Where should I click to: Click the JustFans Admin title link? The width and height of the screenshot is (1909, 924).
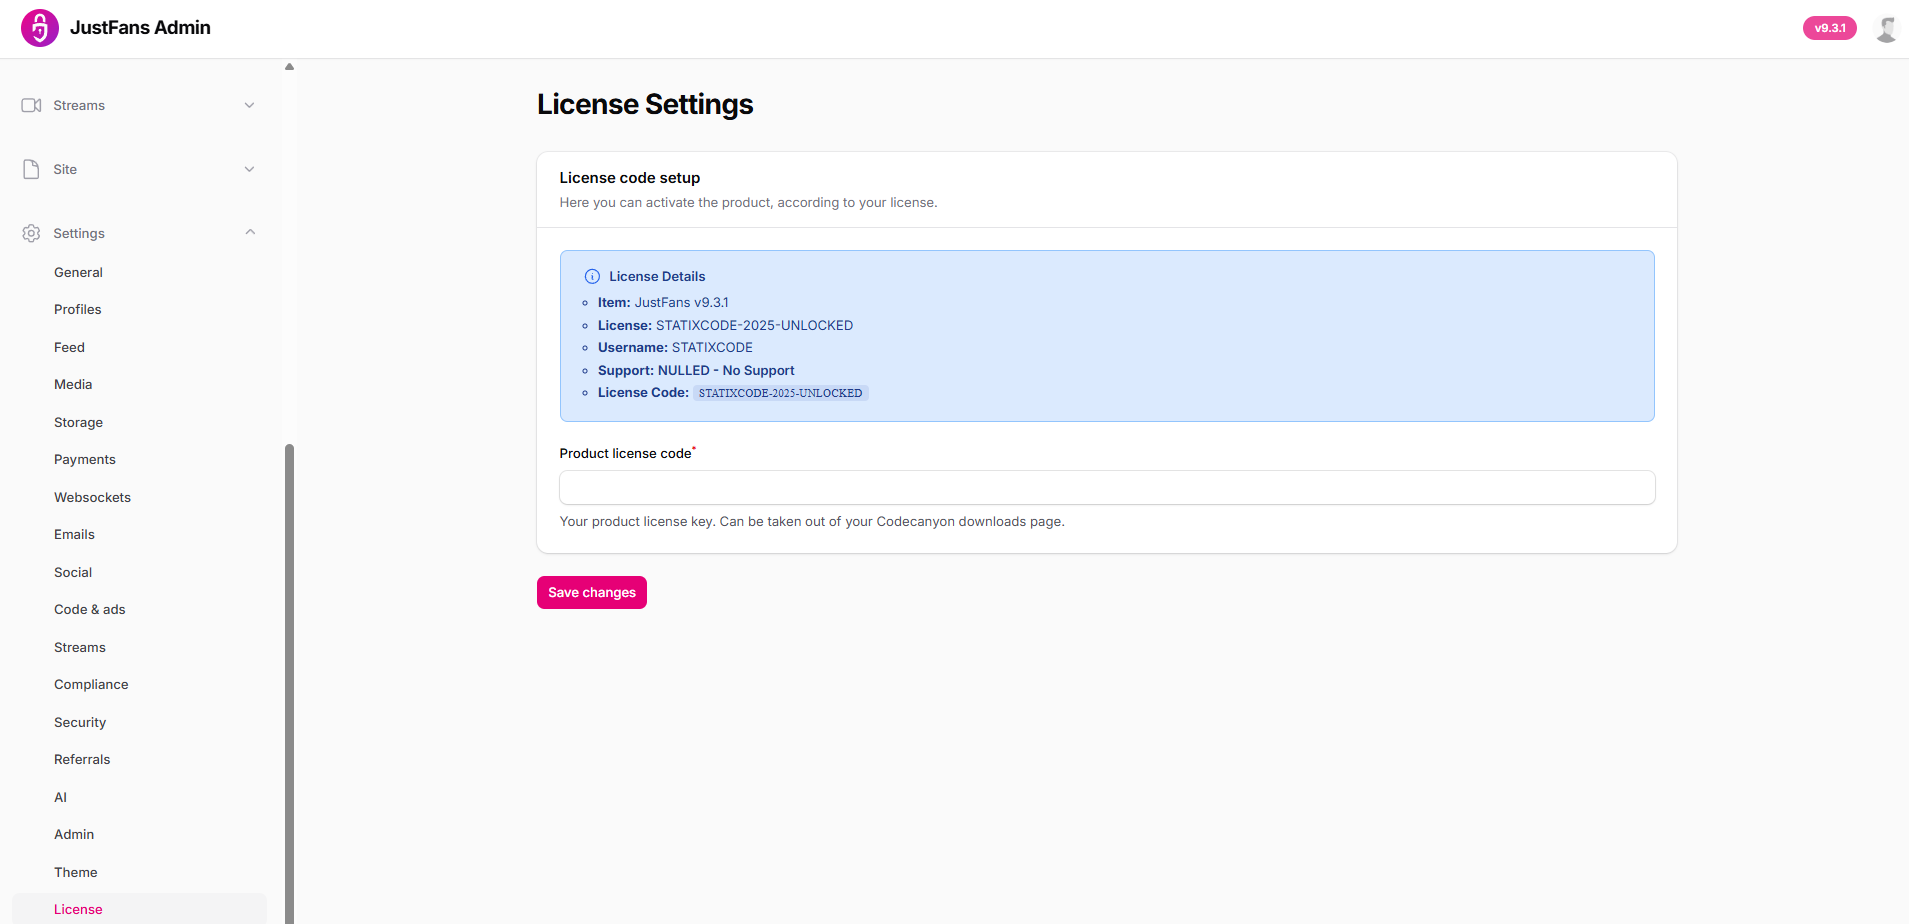140,28
